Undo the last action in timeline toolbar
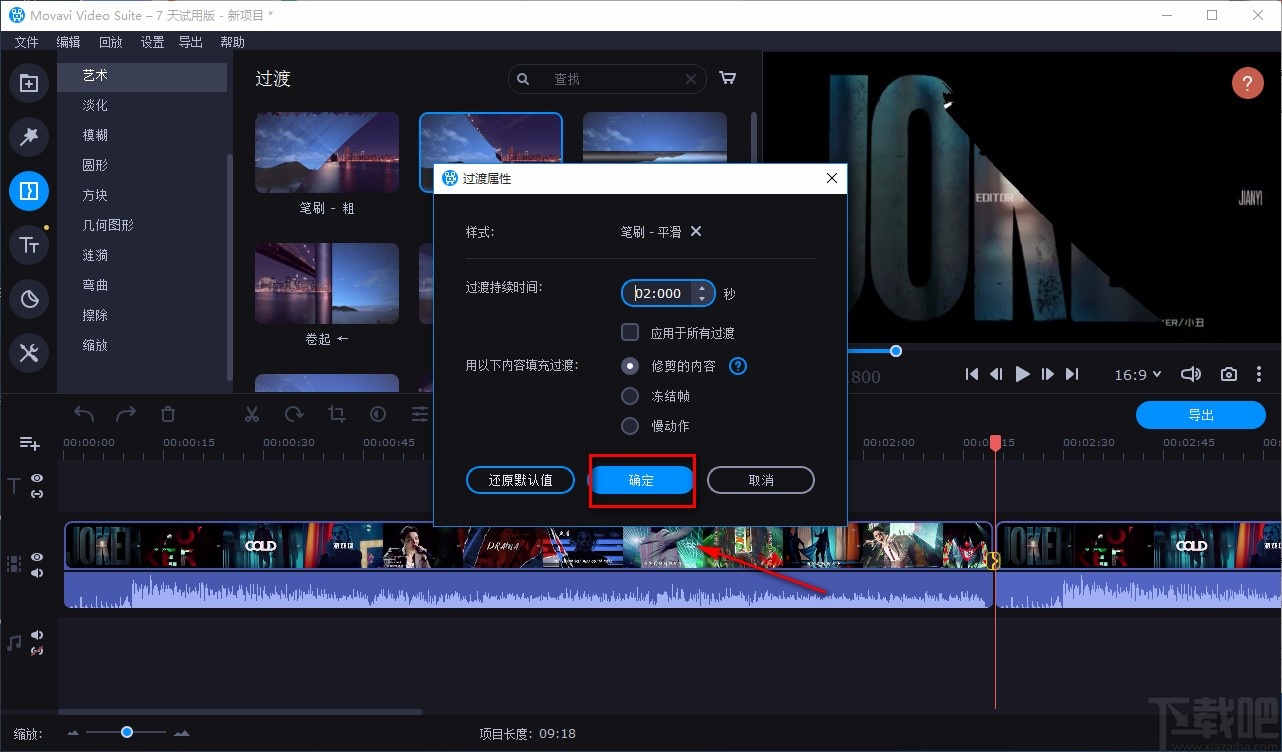Screen dimensions: 1282x752 (84, 414)
